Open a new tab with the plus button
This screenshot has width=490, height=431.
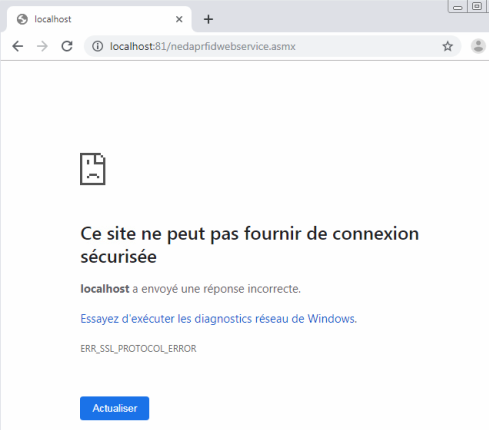(x=208, y=19)
